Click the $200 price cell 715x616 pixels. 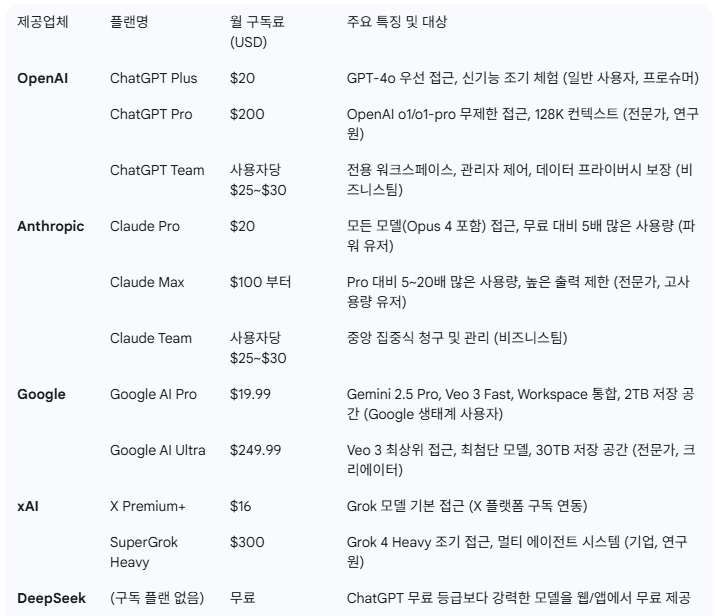(247, 114)
